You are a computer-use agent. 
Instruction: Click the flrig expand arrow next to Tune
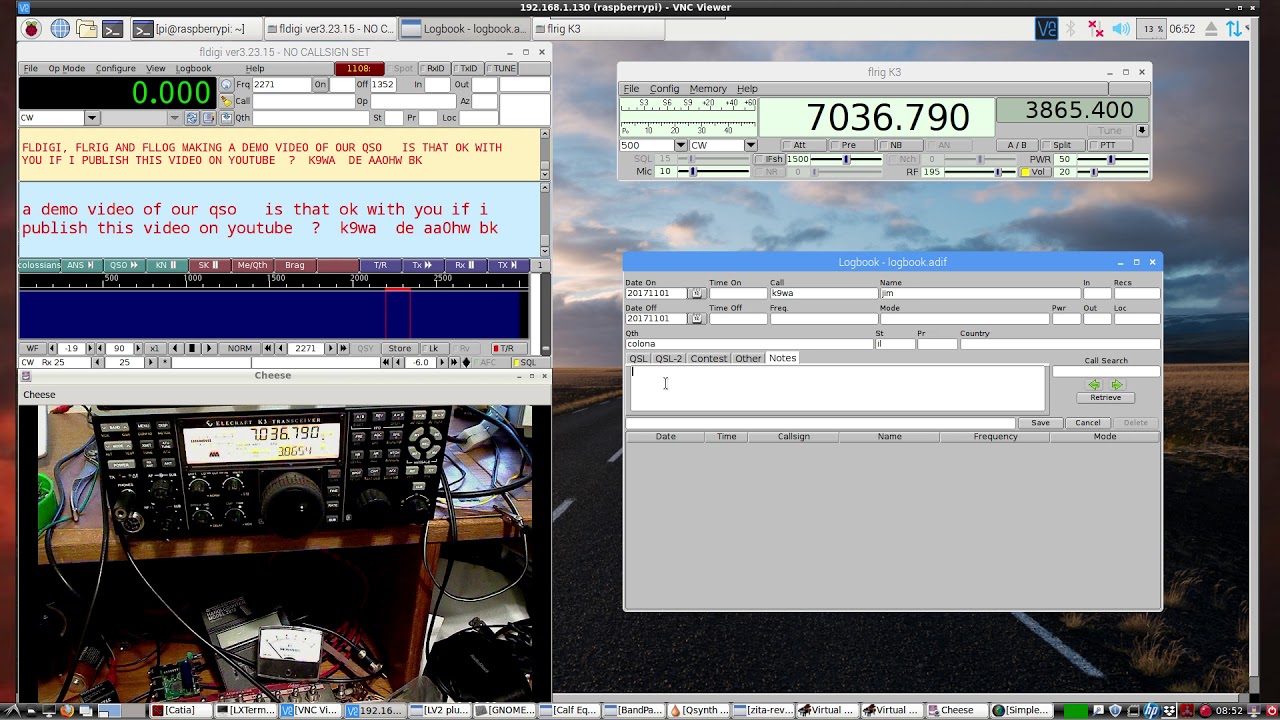(1141, 130)
